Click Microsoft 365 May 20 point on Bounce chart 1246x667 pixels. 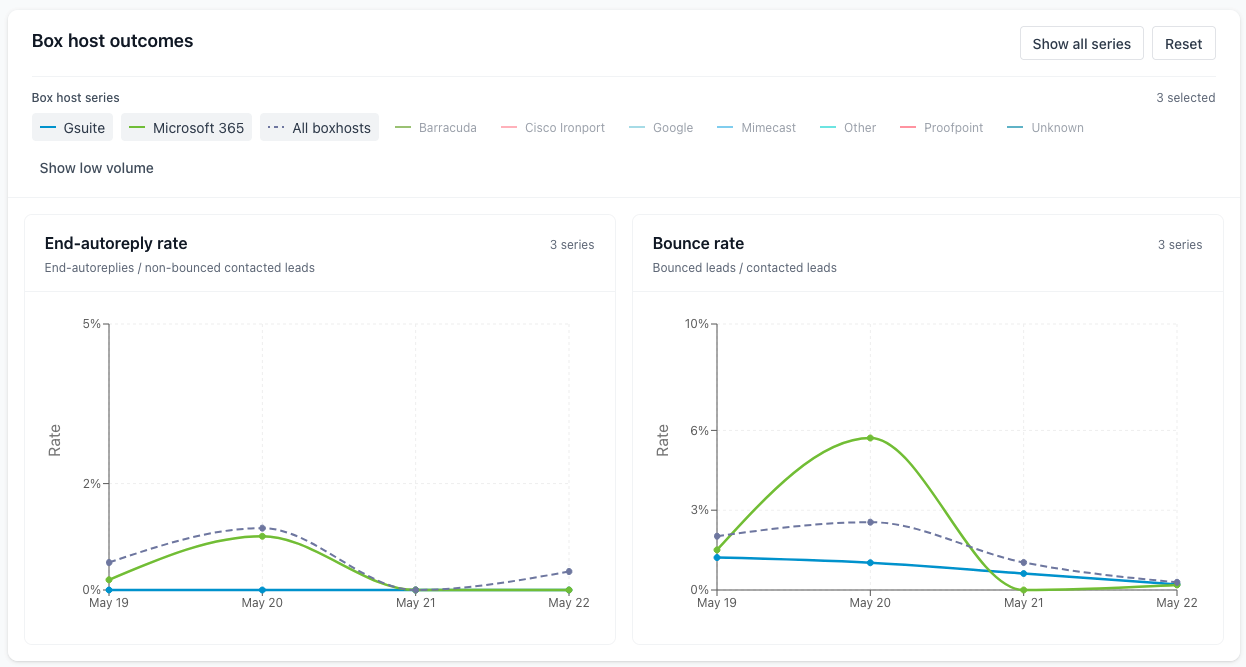click(870, 438)
